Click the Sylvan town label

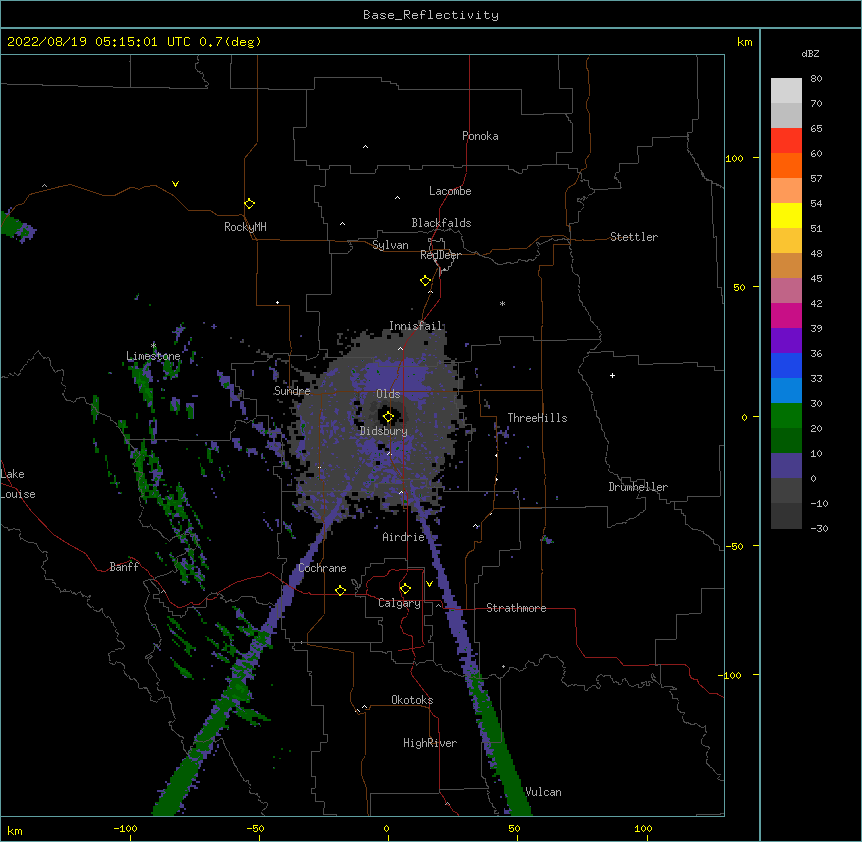tap(390, 245)
